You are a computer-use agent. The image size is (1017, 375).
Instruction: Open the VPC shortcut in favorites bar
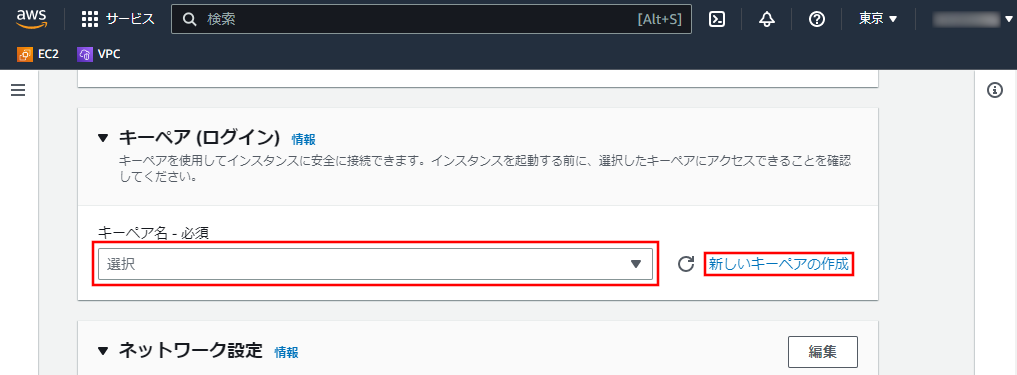99,54
